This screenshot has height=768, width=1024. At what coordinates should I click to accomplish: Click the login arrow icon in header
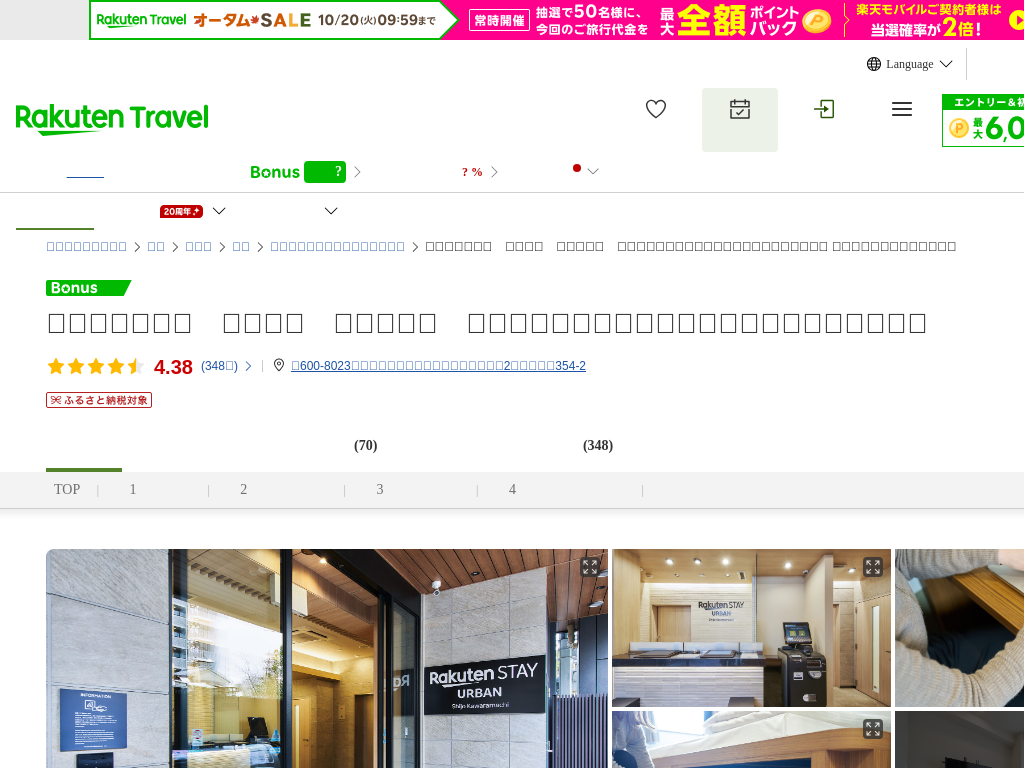click(824, 109)
